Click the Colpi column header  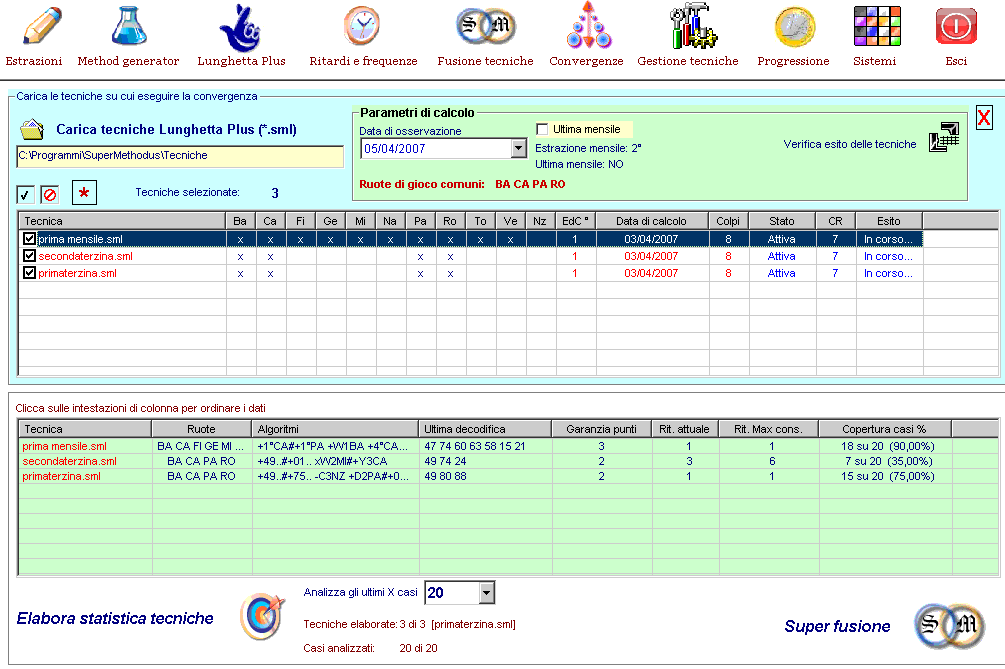click(728, 221)
